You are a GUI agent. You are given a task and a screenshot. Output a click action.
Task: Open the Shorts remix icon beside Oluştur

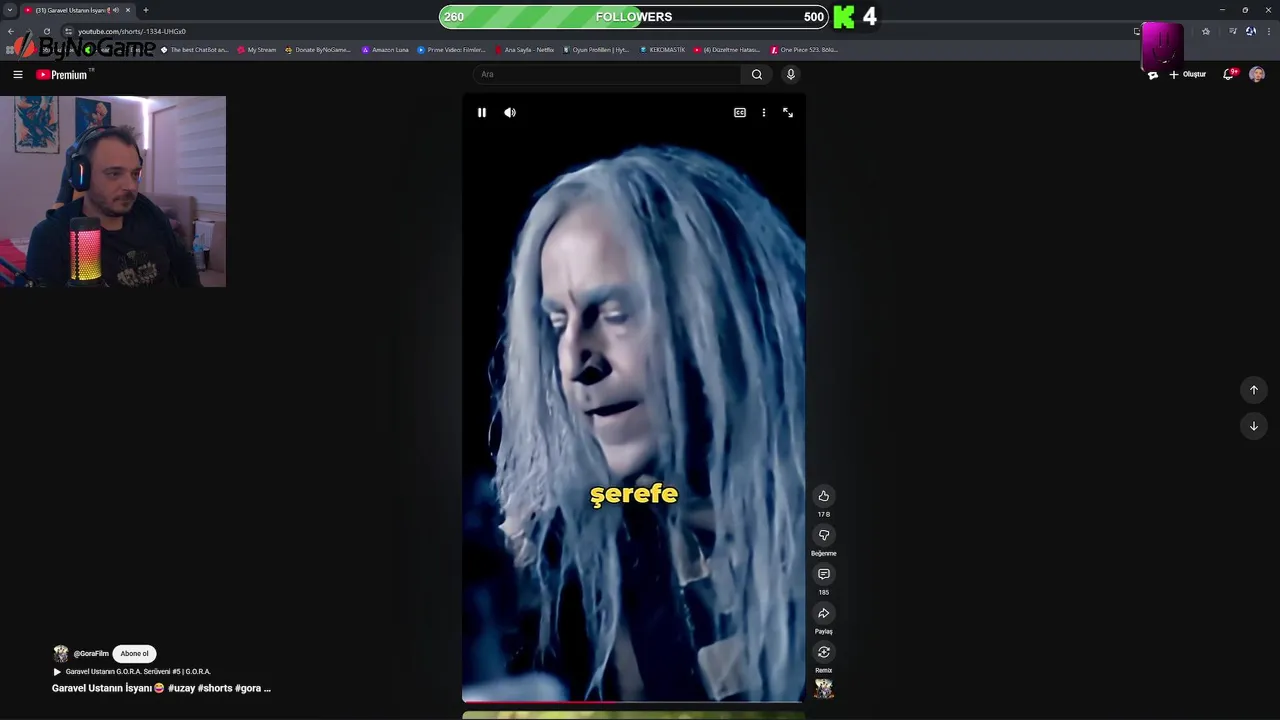tap(1153, 74)
